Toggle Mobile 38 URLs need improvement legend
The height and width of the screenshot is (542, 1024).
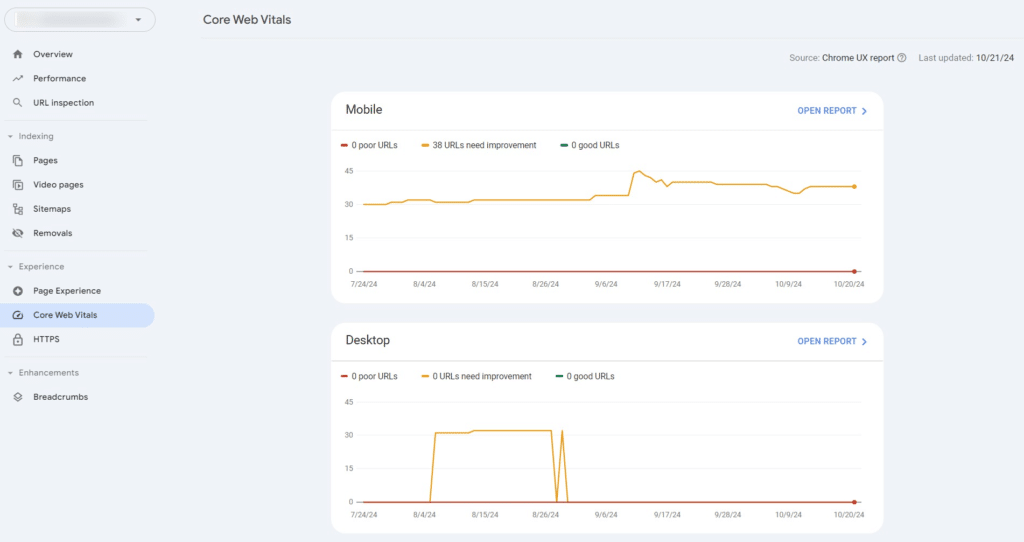pyautogui.click(x=479, y=146)
